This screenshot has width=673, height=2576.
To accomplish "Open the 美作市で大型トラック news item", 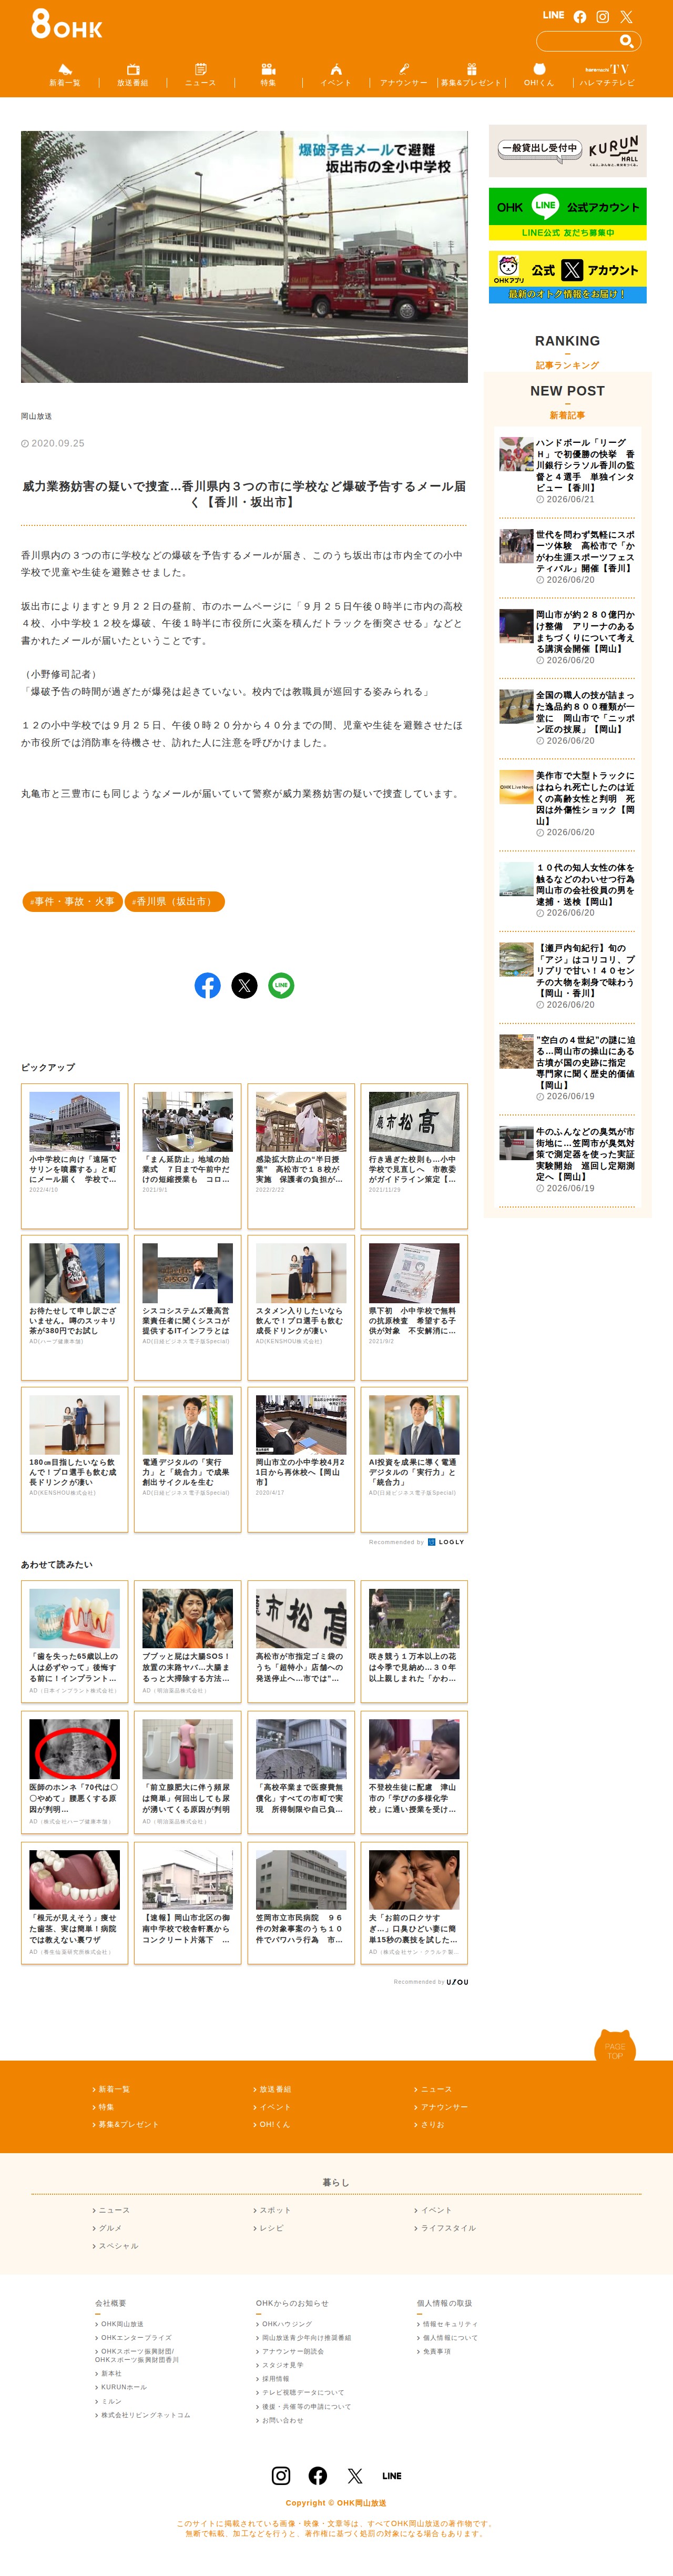I will tap(567, 803).
